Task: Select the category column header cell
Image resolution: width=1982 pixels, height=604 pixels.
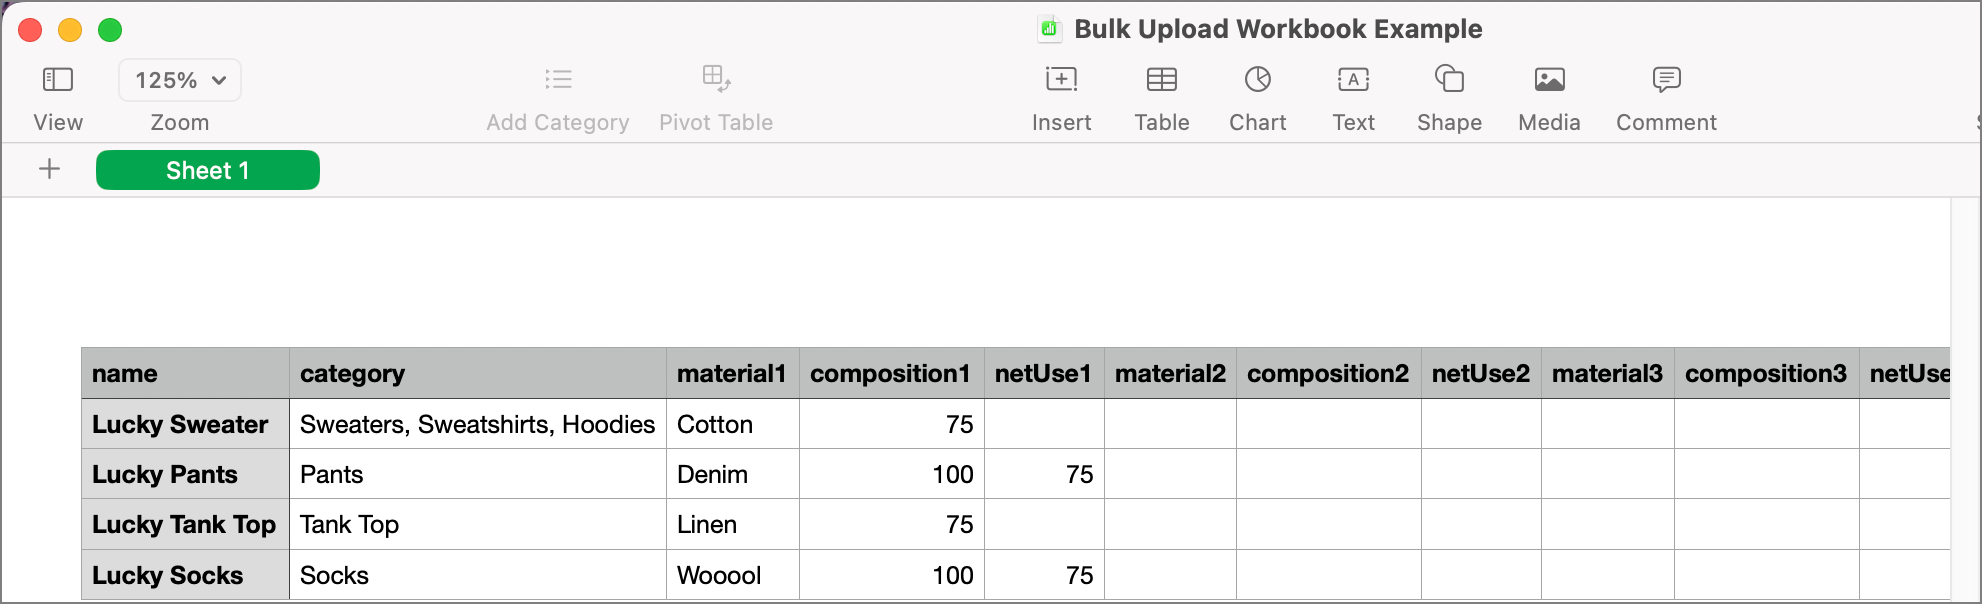Action: click(x=478, y=373)
